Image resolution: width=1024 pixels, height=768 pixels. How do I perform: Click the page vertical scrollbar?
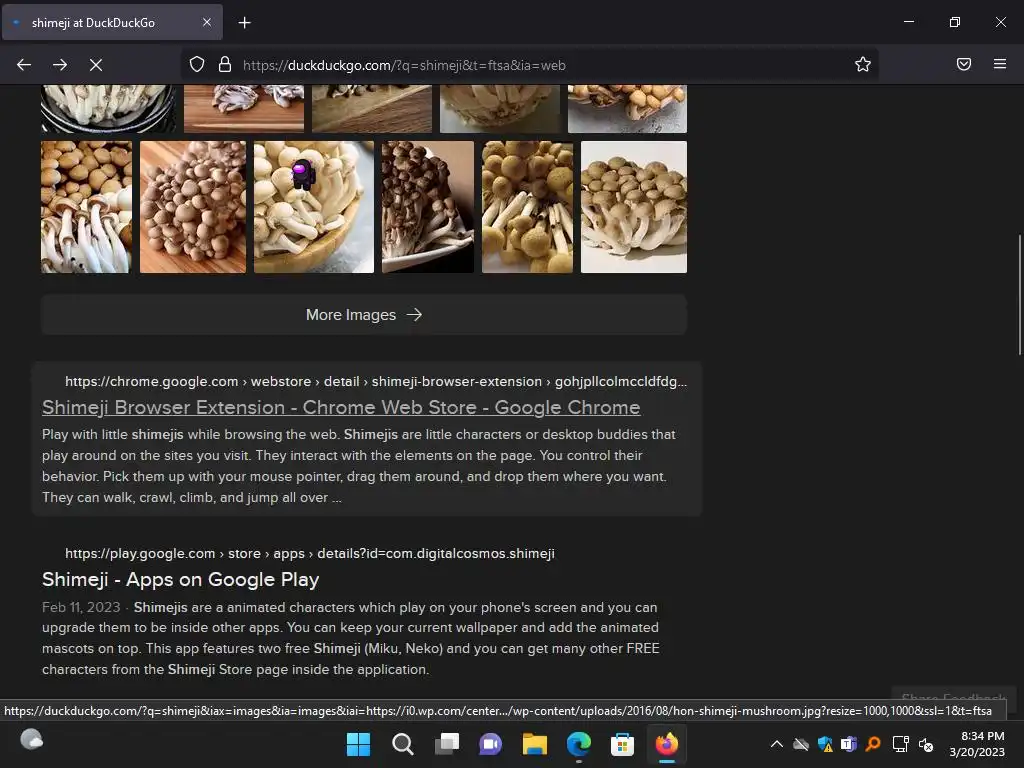coord(1019,294)
